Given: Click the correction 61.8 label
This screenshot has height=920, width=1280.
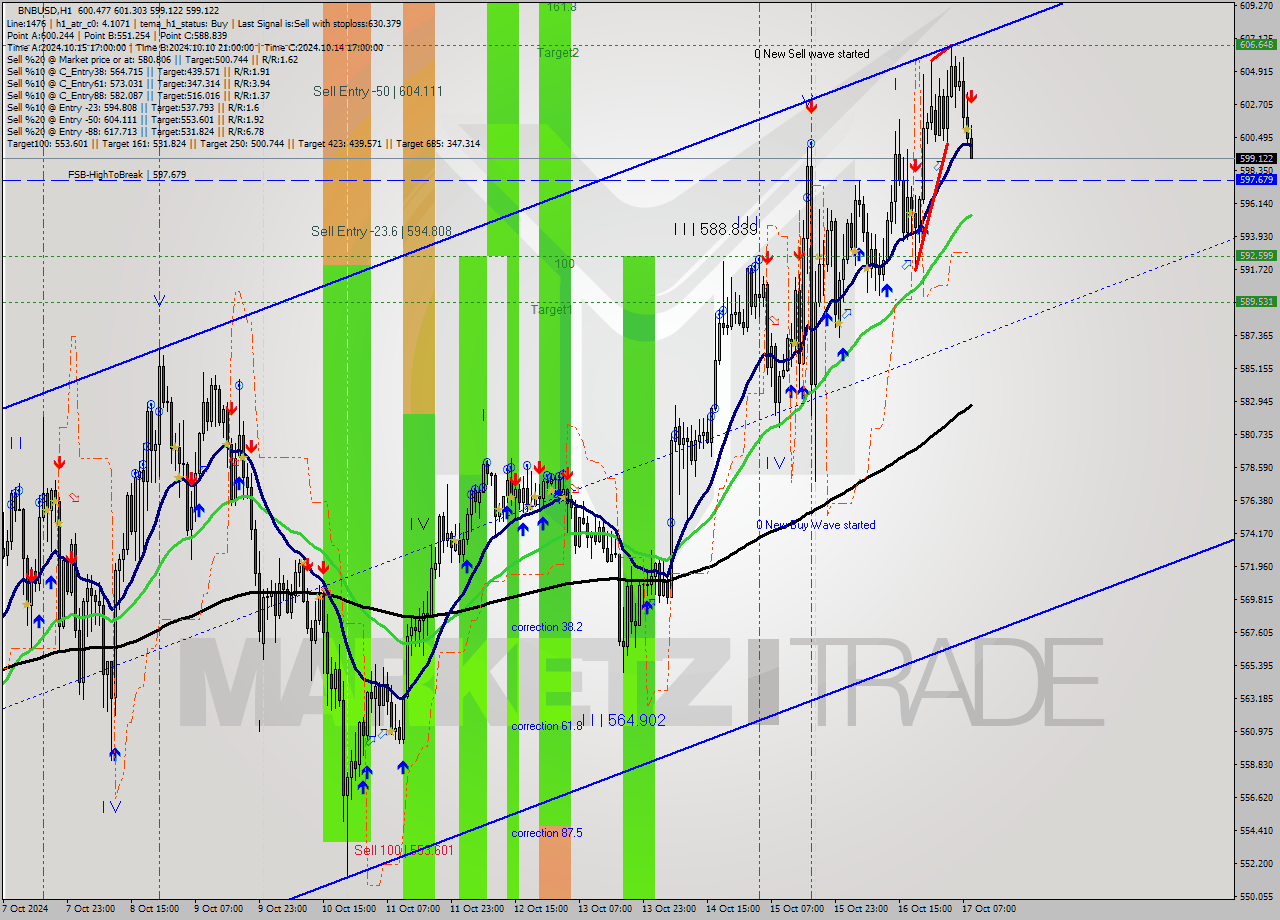Looking at the screenshot, I should coord(547,726).
